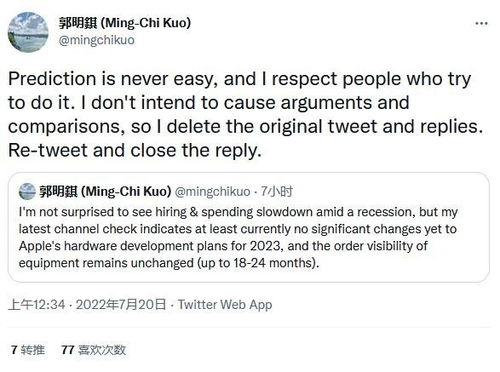The image size is (500, 372).
Task: Click the main tweet text about prediction
Action: pyautogui.click(x=246, y=114)
